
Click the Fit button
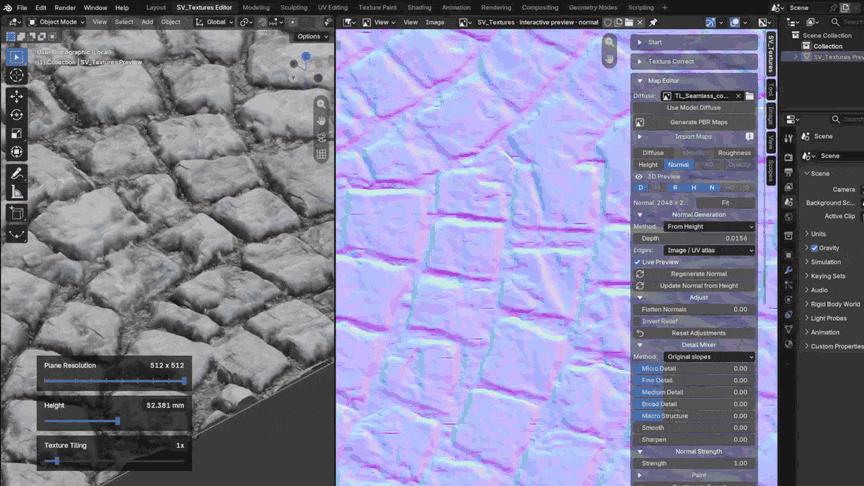[725, 203]
